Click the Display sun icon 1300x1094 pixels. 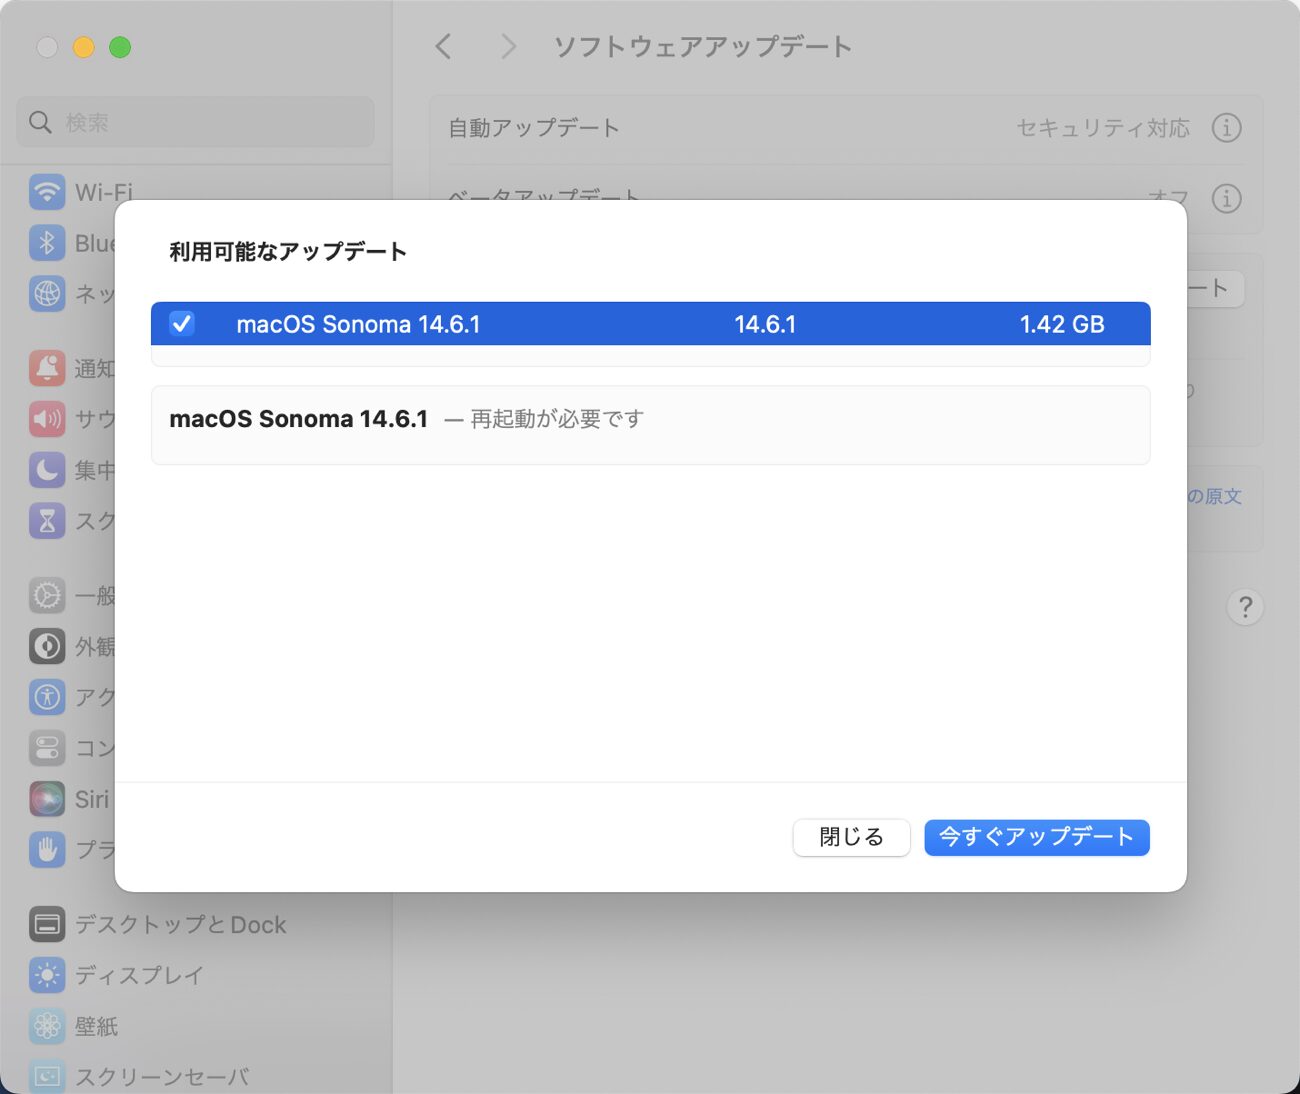point(47,975)
